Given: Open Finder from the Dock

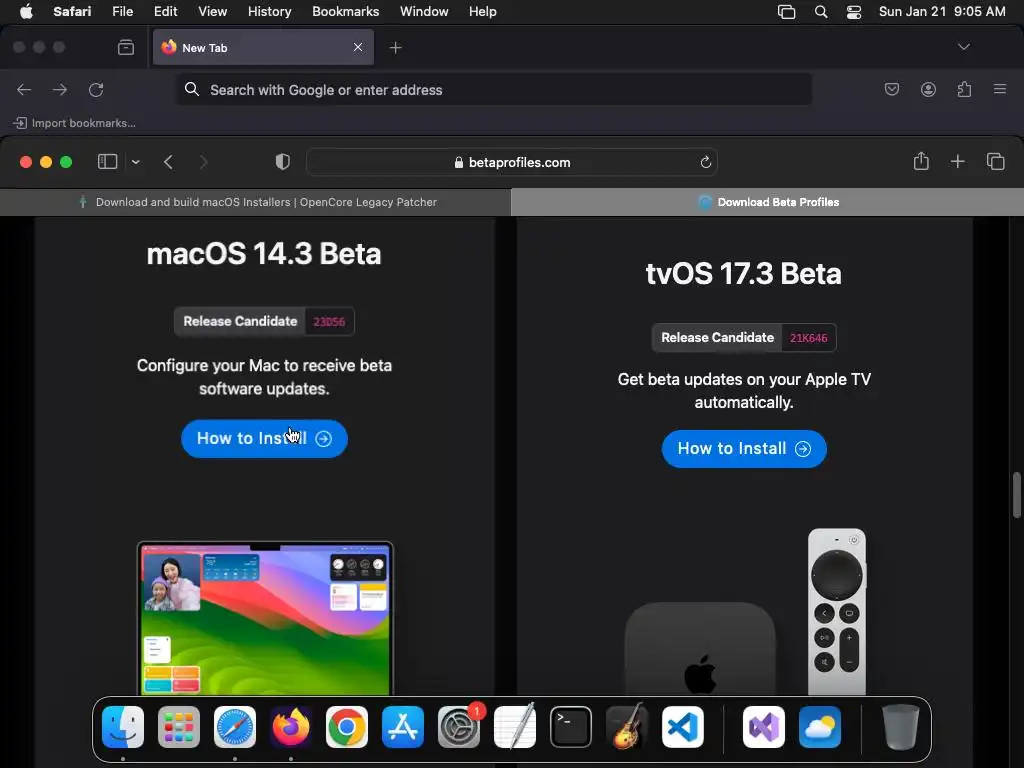Looking at the screenshot, I should [x=123, y=727].
